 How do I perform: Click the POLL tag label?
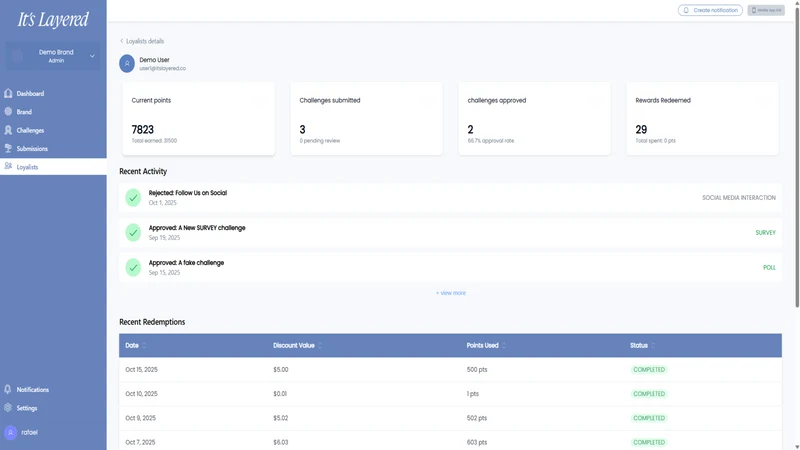click(x=769, y=267)
